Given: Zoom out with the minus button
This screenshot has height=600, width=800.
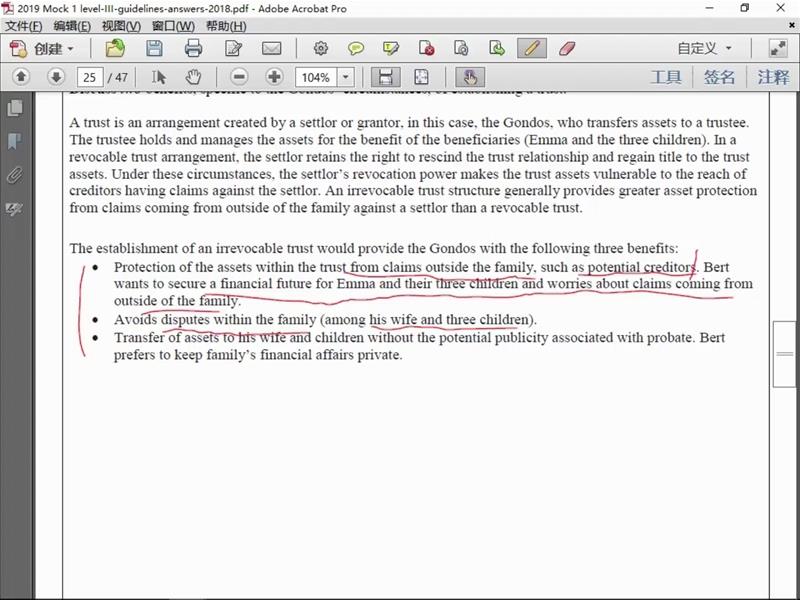Looking at the screenshot, I should (x=238, y=77).
